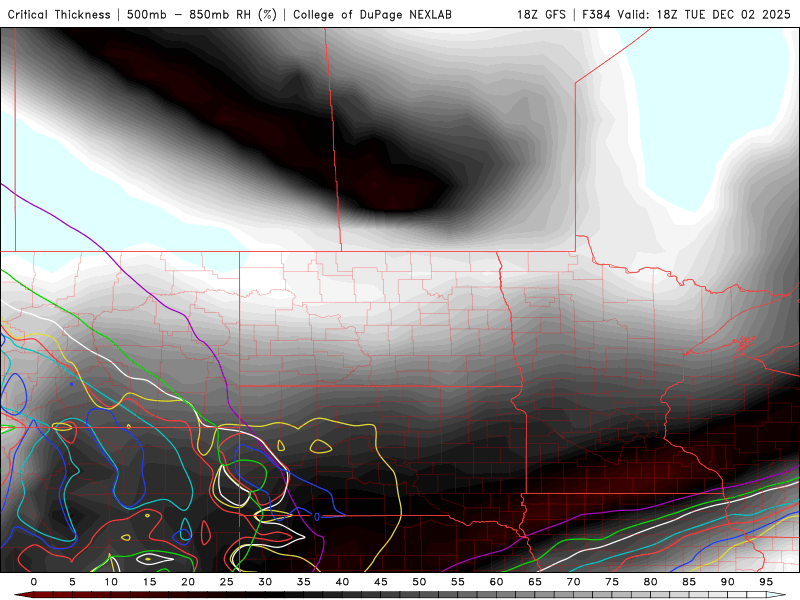Click the "95" colorbar scale label
This screenshot has width=800, height=600.
click(766, 582)
